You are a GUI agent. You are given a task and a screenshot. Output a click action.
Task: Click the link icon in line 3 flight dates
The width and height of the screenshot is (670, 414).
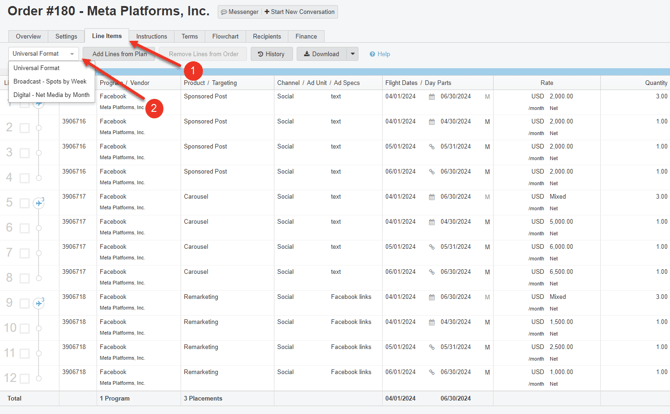pos(432,147)
